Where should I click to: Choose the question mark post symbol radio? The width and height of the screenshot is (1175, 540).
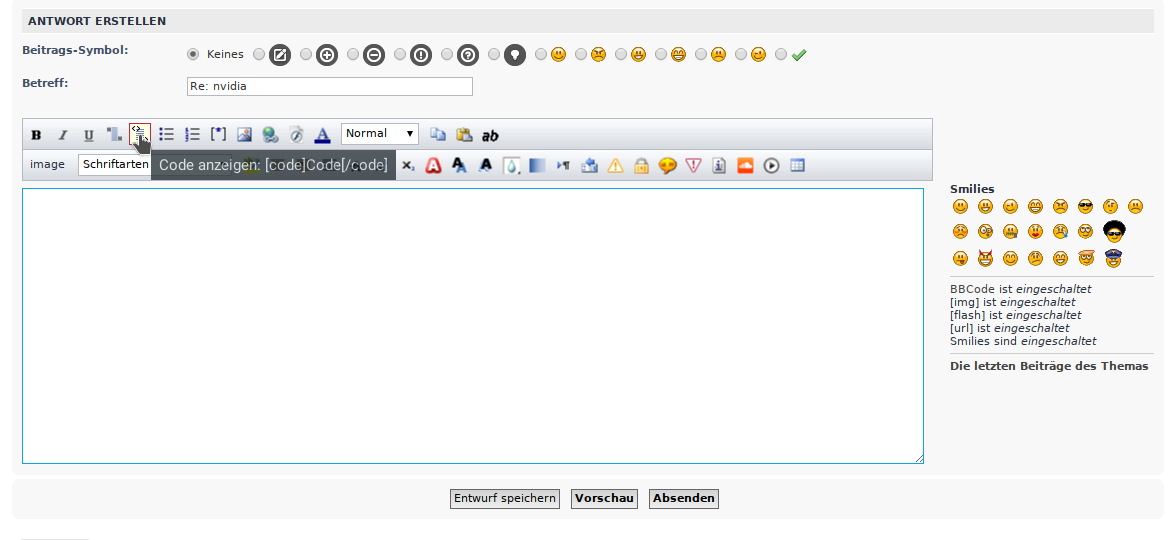click(x=447, y=54)
